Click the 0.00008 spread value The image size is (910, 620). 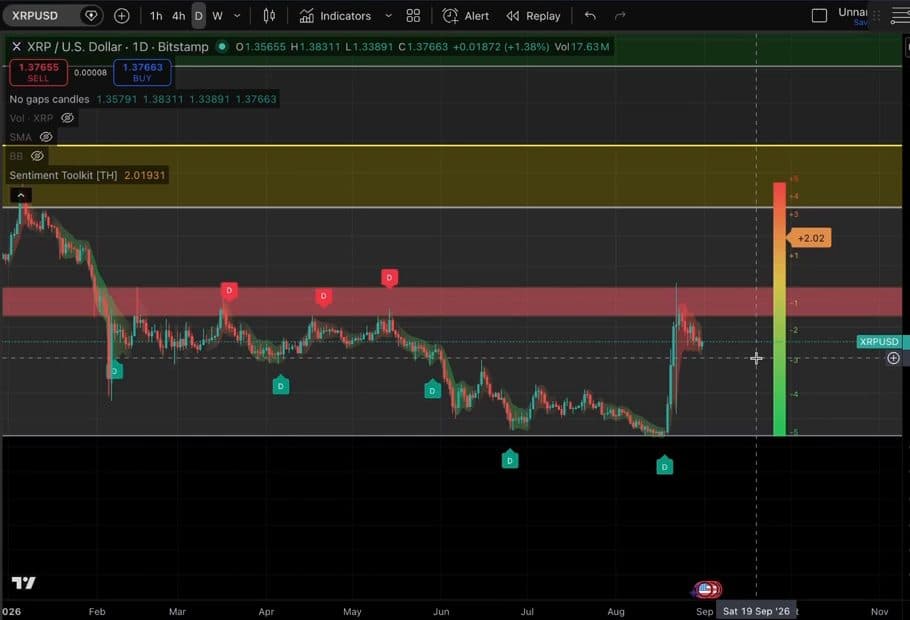pos(91,73)
